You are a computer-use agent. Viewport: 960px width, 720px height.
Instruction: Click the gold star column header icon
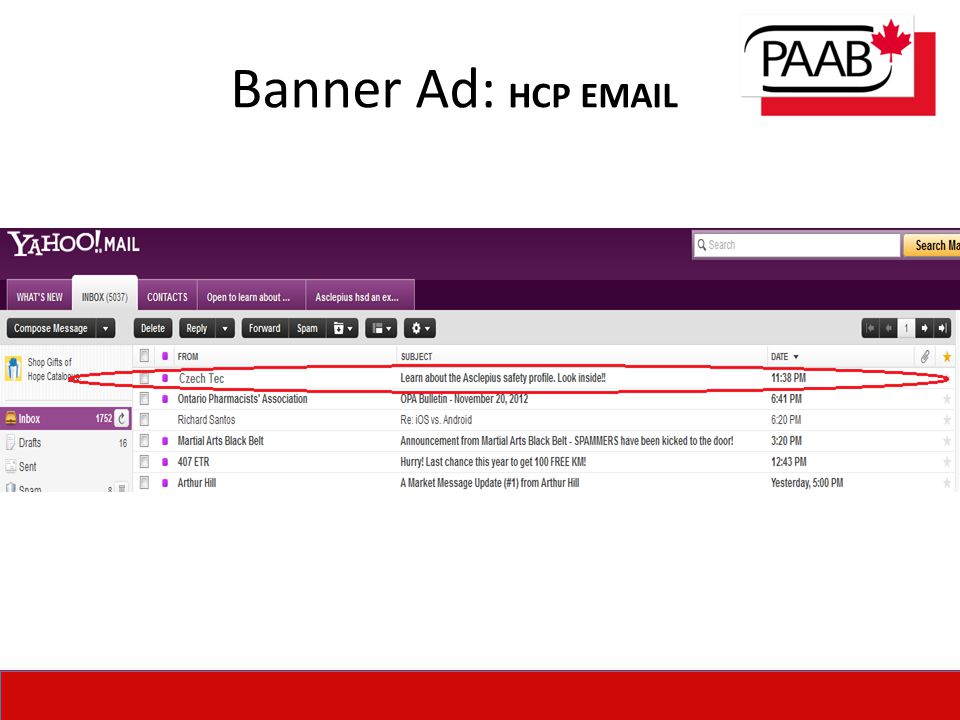pyautogui.click(x=947, y=356)
